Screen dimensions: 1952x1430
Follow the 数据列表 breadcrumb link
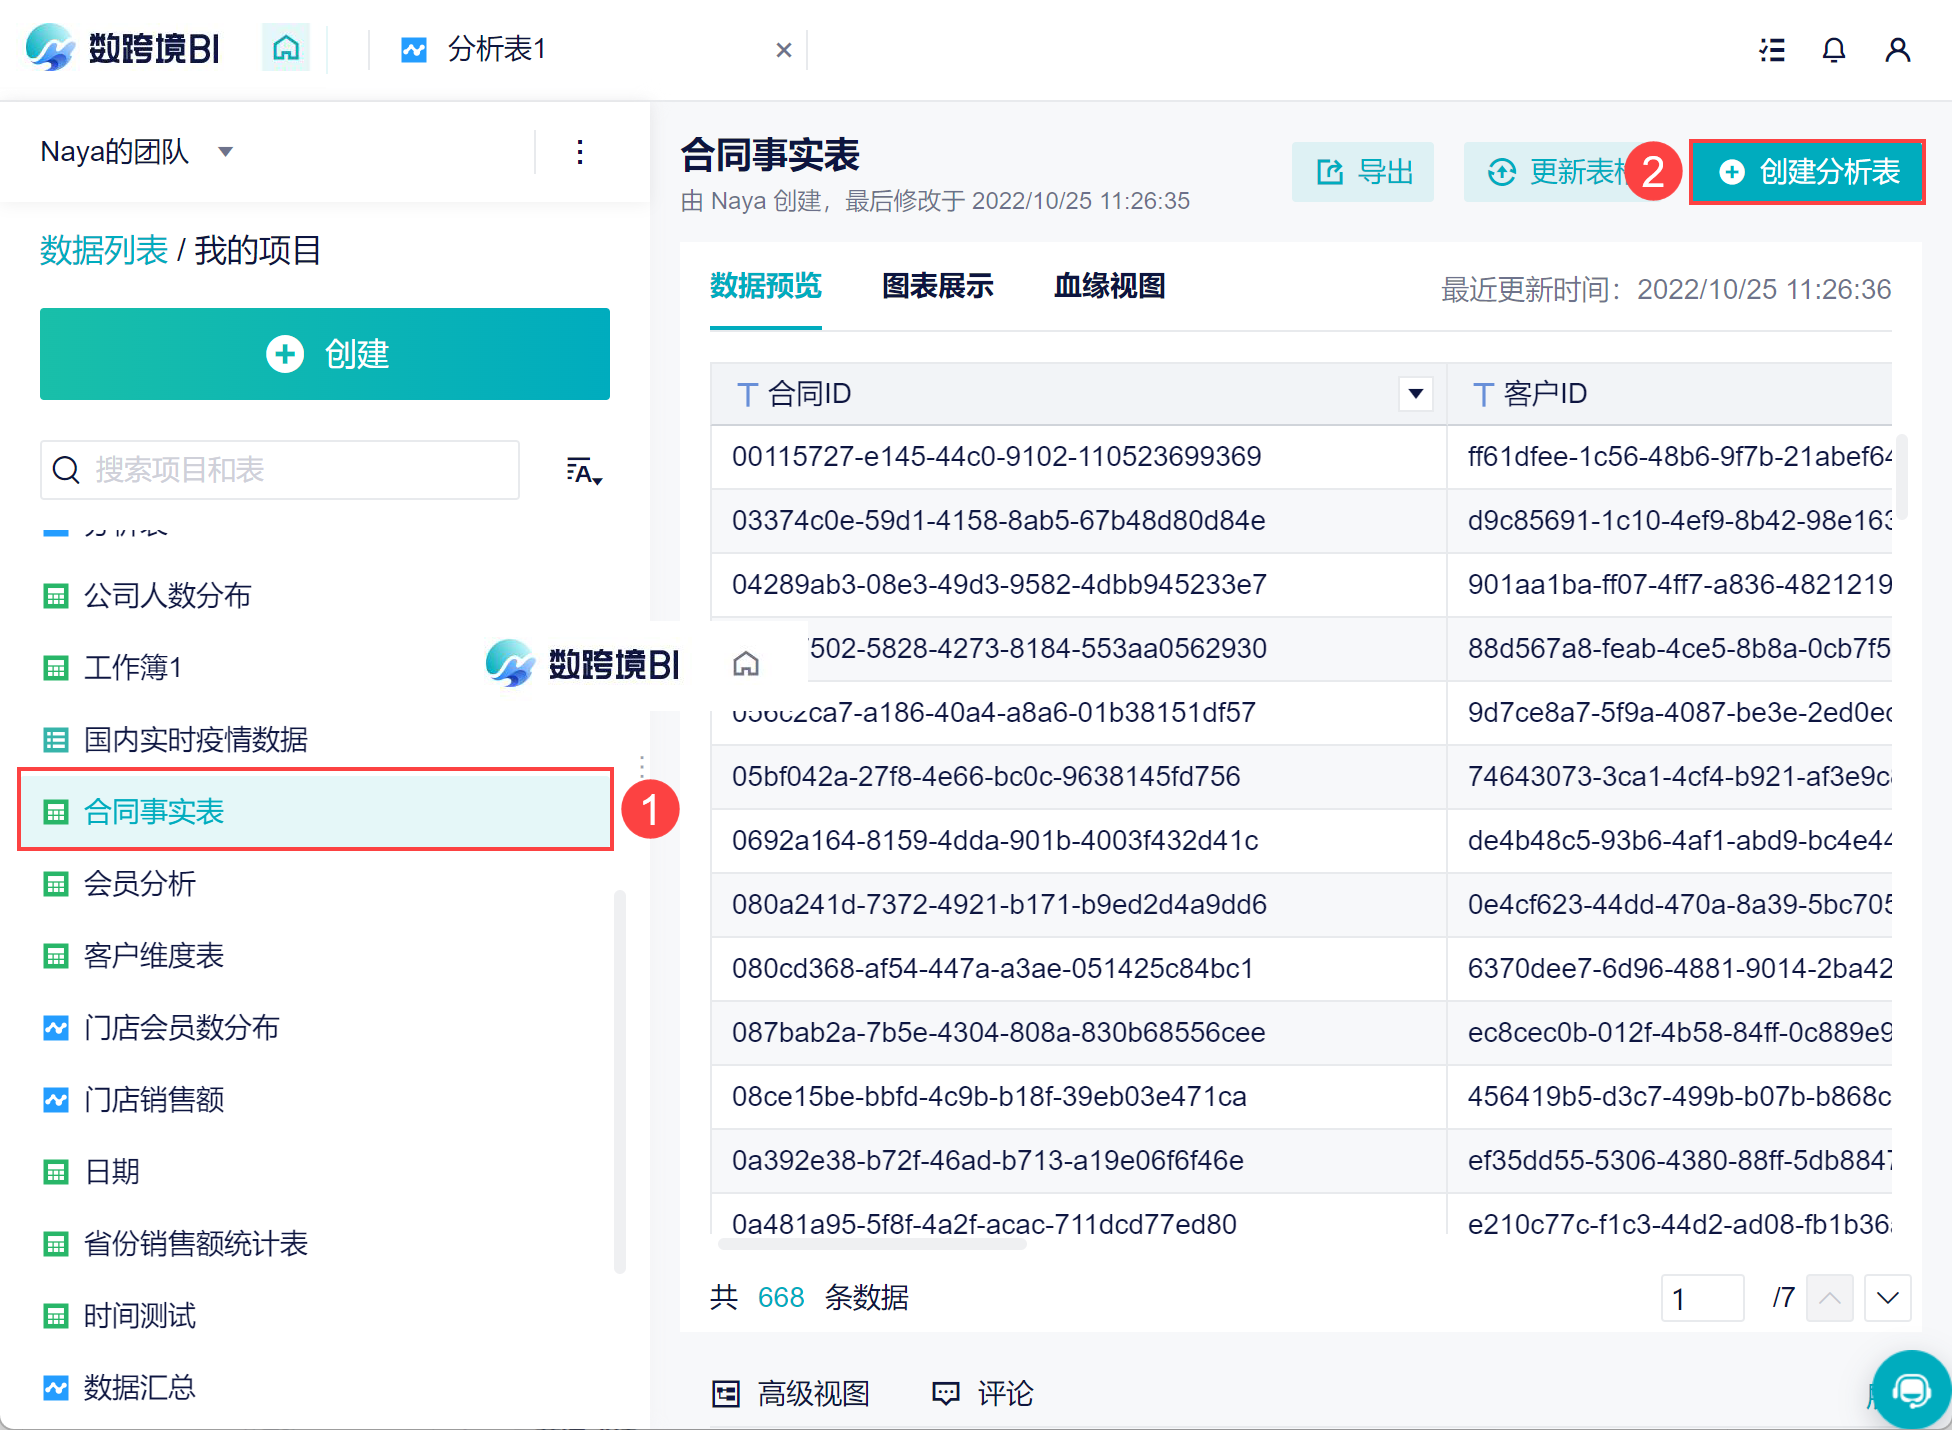pyautogui.click(x=103, y=250)
